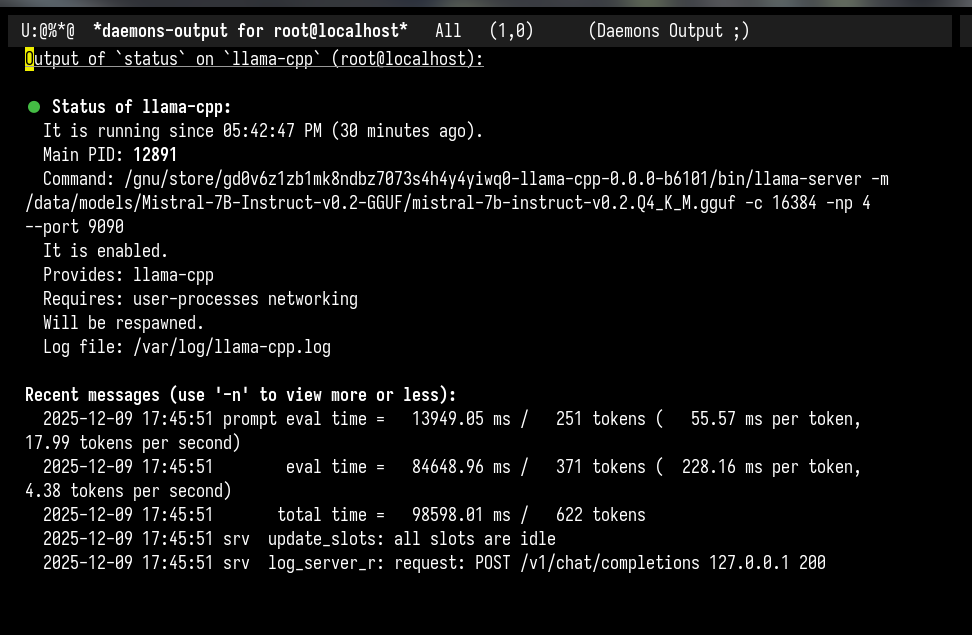
Task: Click the 'Recent messages' section heading
Action: coord(240,395)
